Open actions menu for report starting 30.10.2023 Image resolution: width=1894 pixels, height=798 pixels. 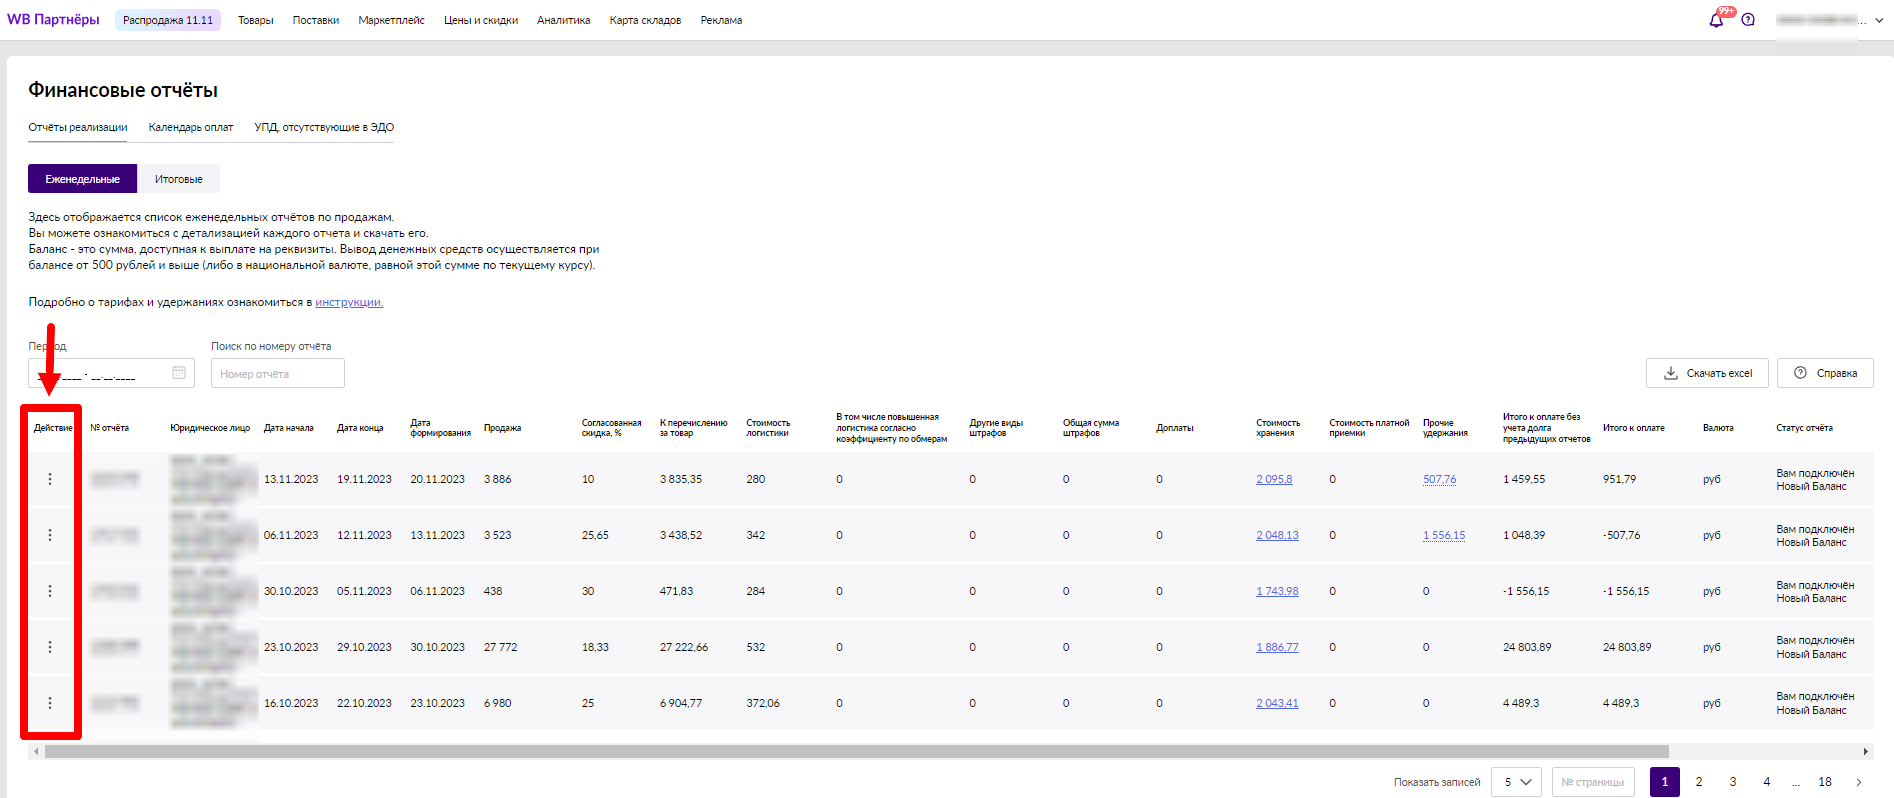coord(50,591)
